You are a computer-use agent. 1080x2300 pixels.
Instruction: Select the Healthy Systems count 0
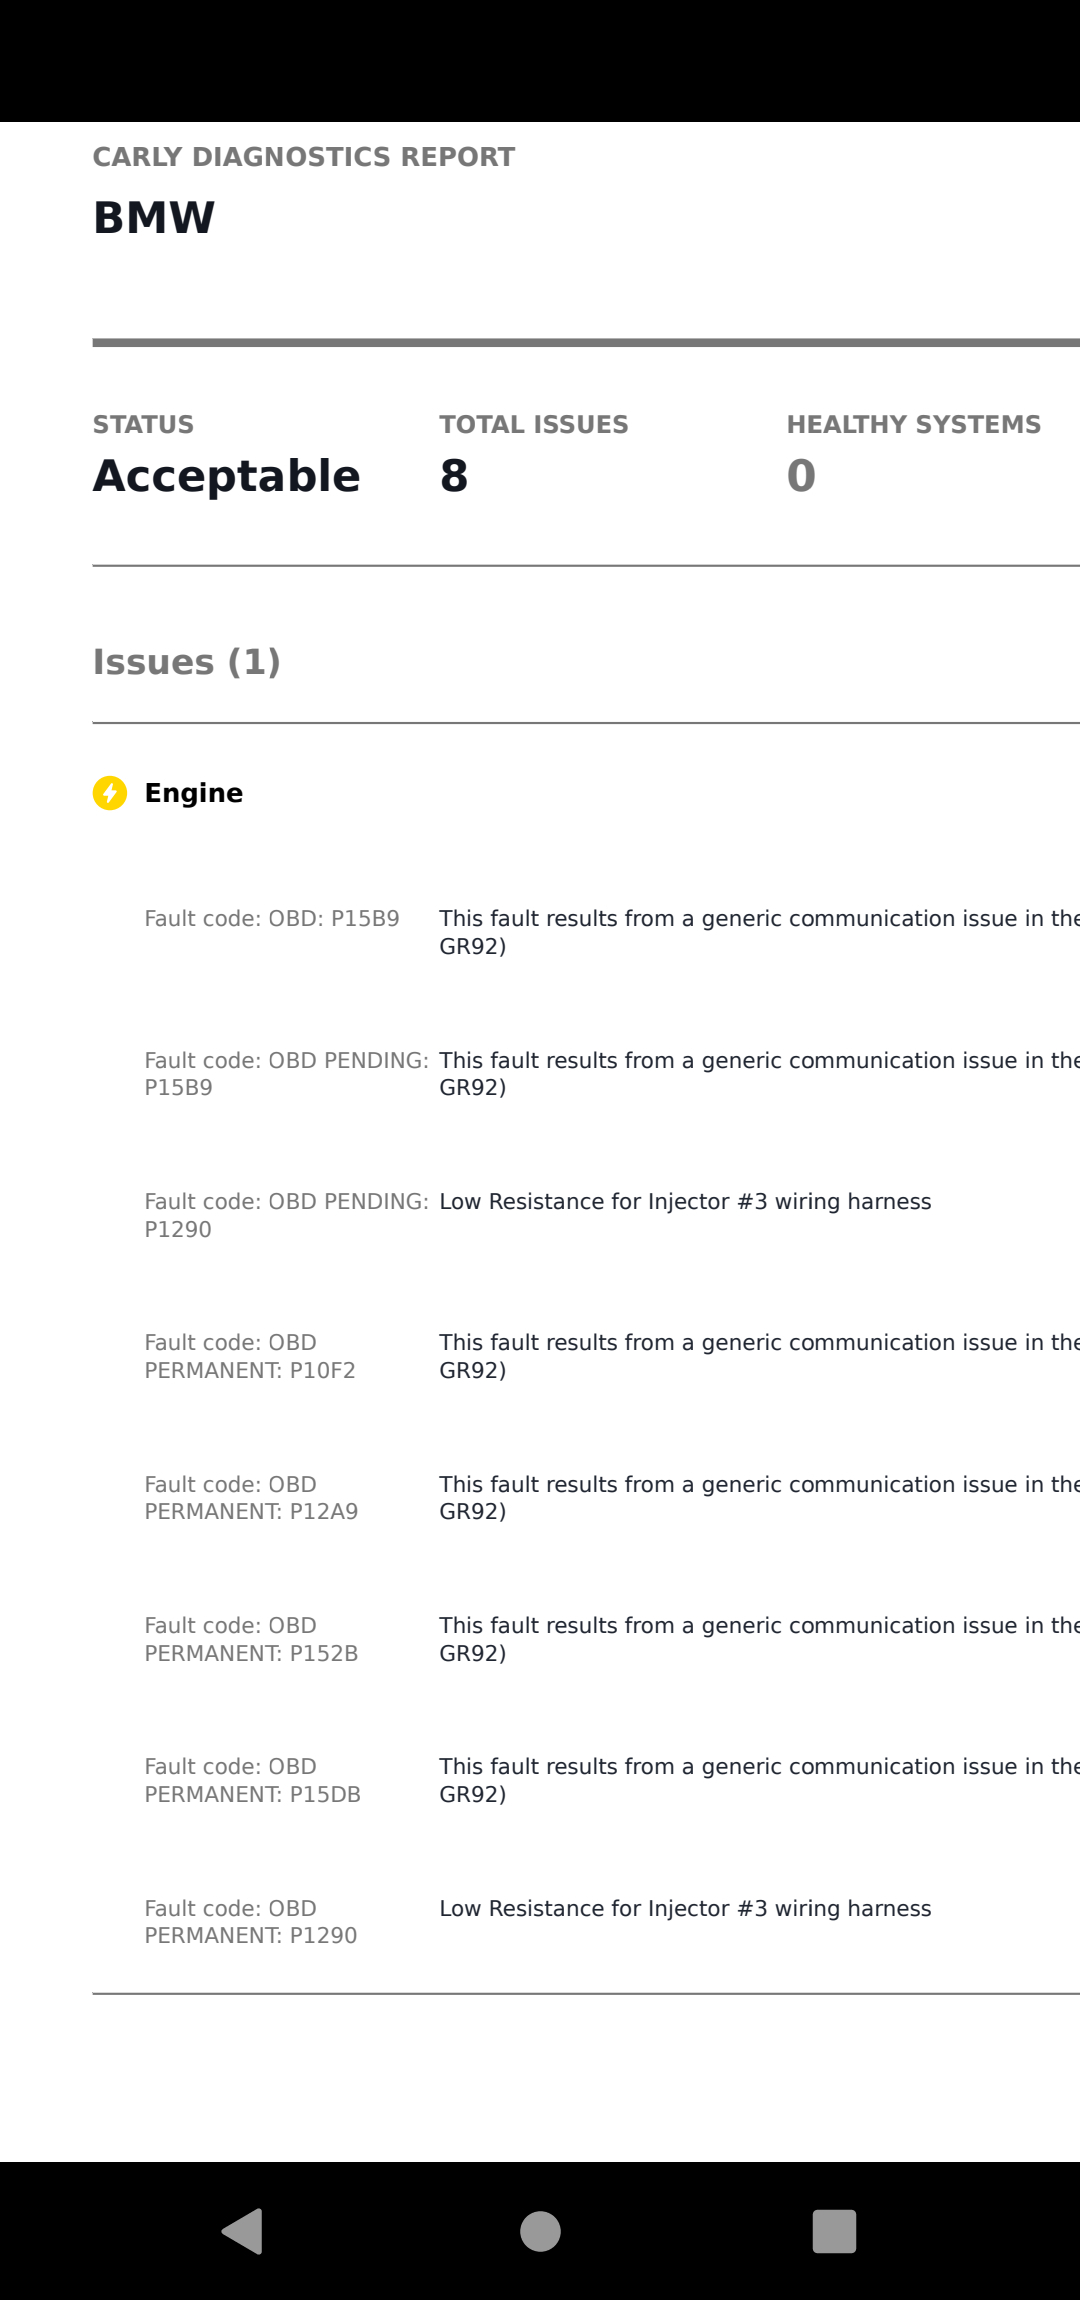click(x=801, y=476)
